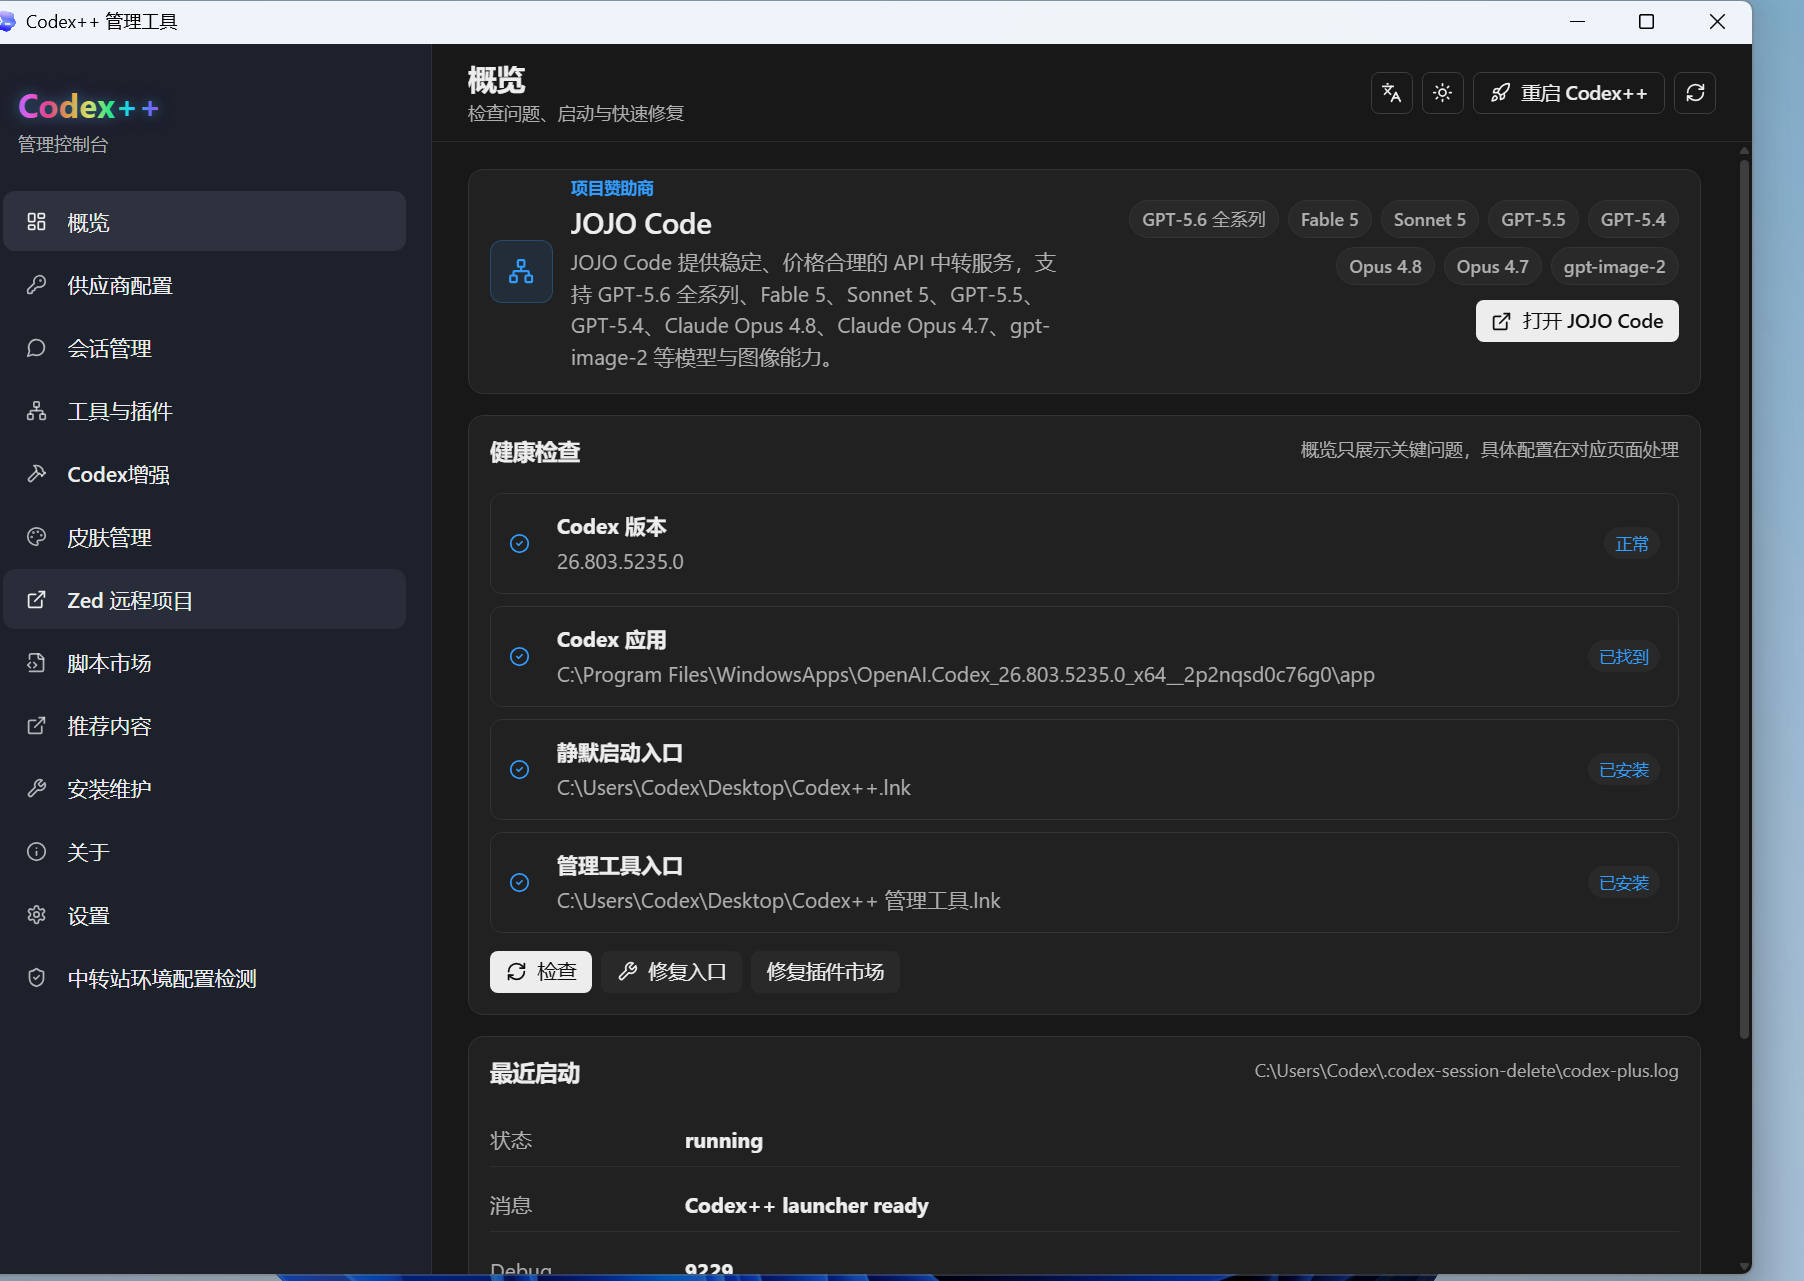Open 皮肤管理 in the sidebar
The height and width of the screenshot is (1281, 1804).
[205, 537]
